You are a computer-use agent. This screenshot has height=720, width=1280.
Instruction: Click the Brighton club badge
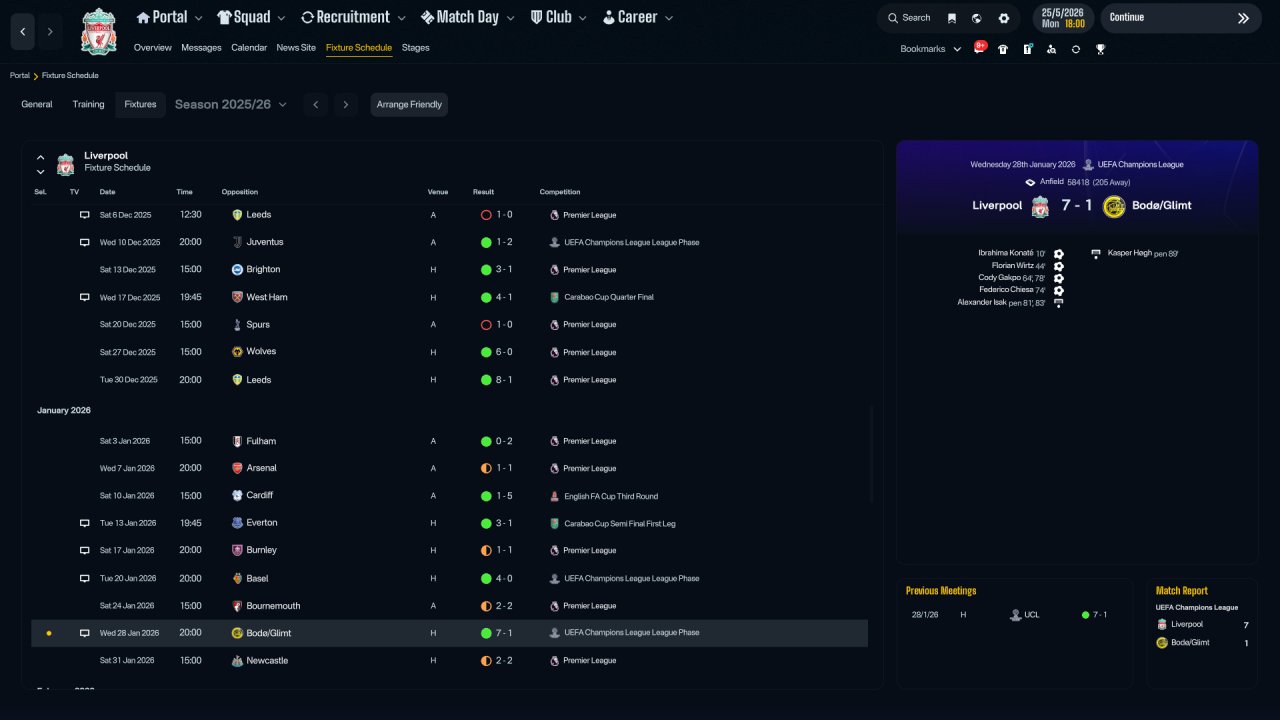[237, 270]
